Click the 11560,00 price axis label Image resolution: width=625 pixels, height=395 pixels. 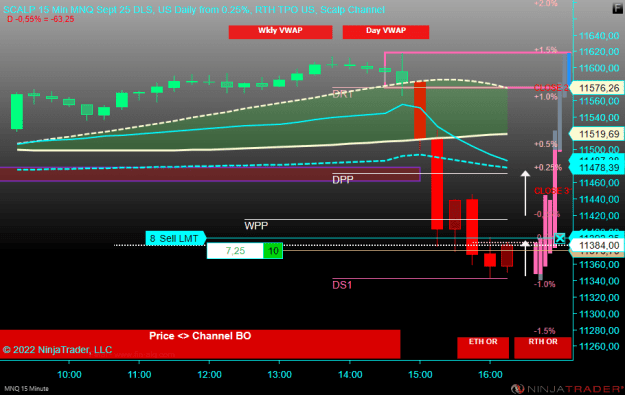599,101
